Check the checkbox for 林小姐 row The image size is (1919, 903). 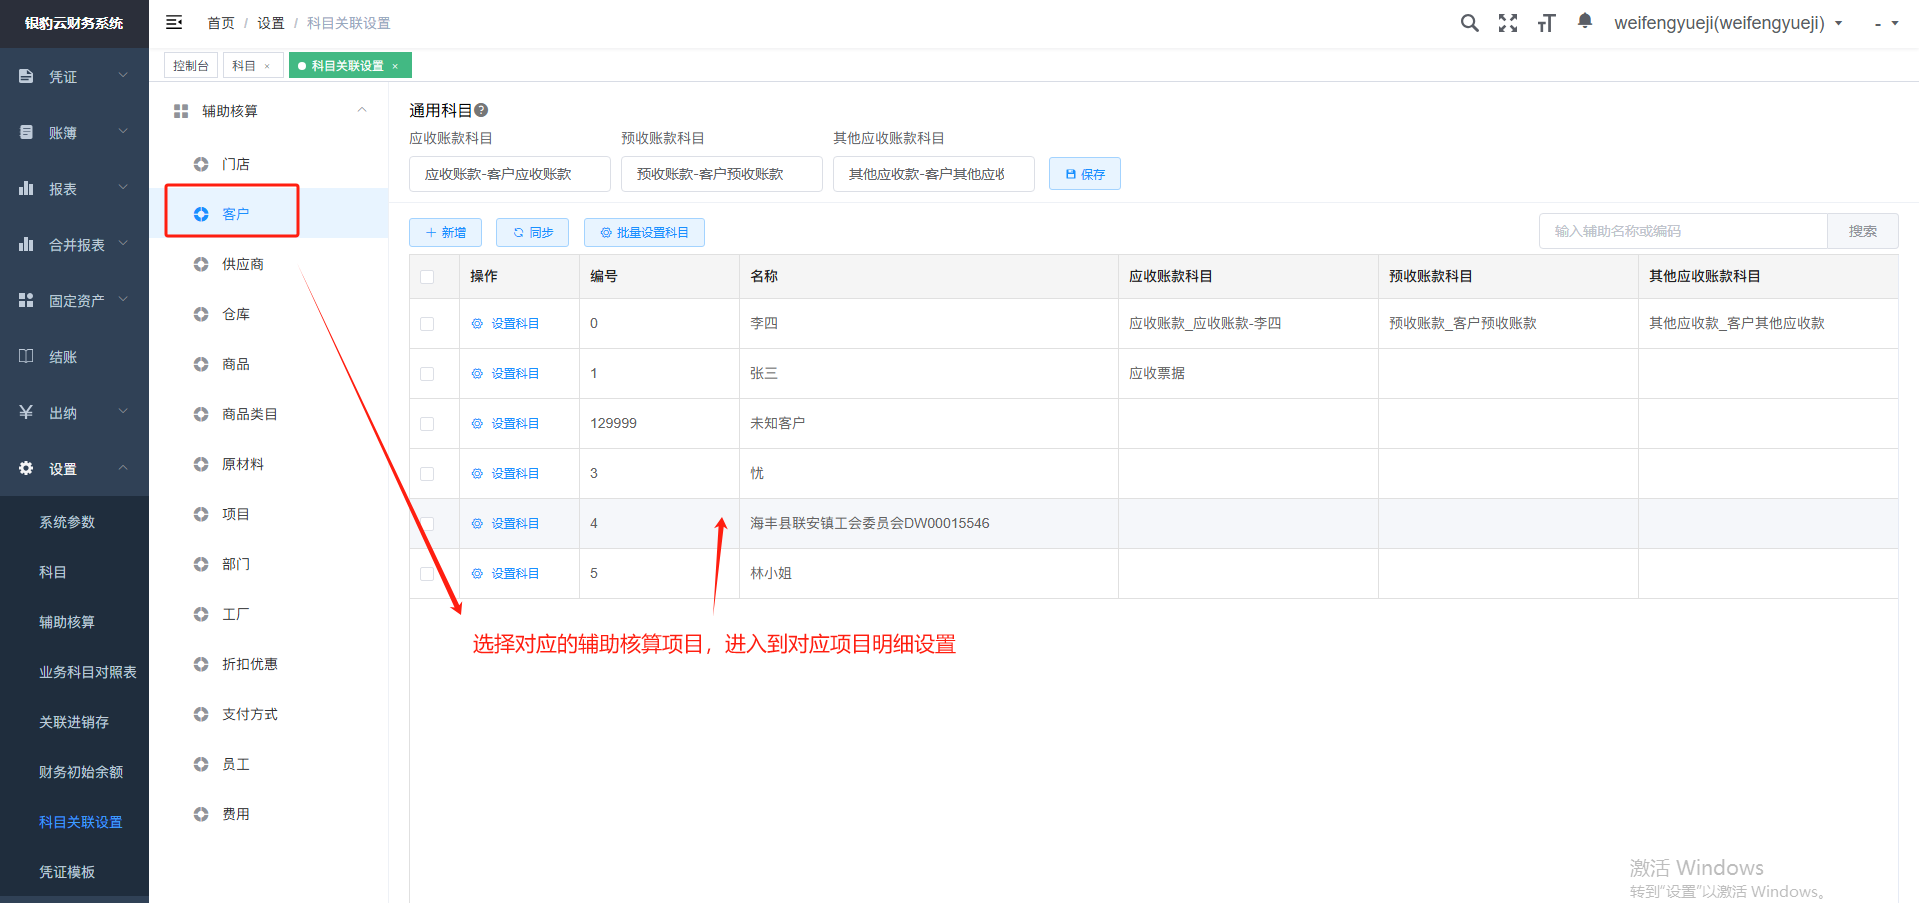pyautogui.click(x=427, y=574)
